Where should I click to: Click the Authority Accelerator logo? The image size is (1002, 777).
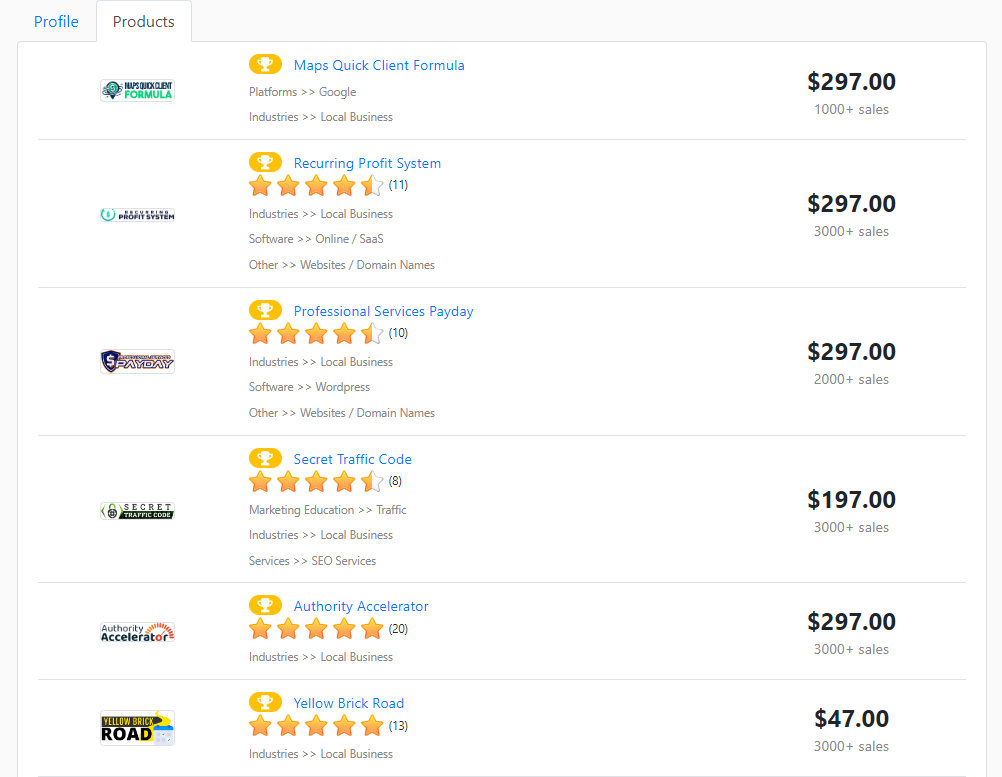click(x=138, y=632)
